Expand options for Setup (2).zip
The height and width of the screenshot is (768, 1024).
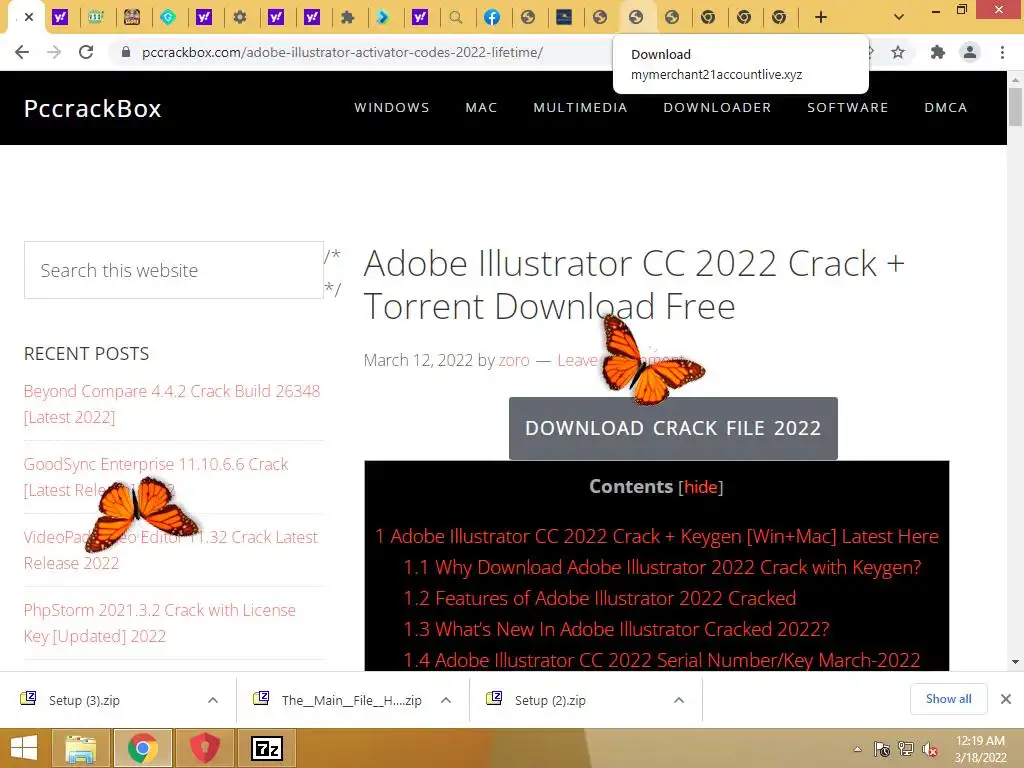pos(679,700)
